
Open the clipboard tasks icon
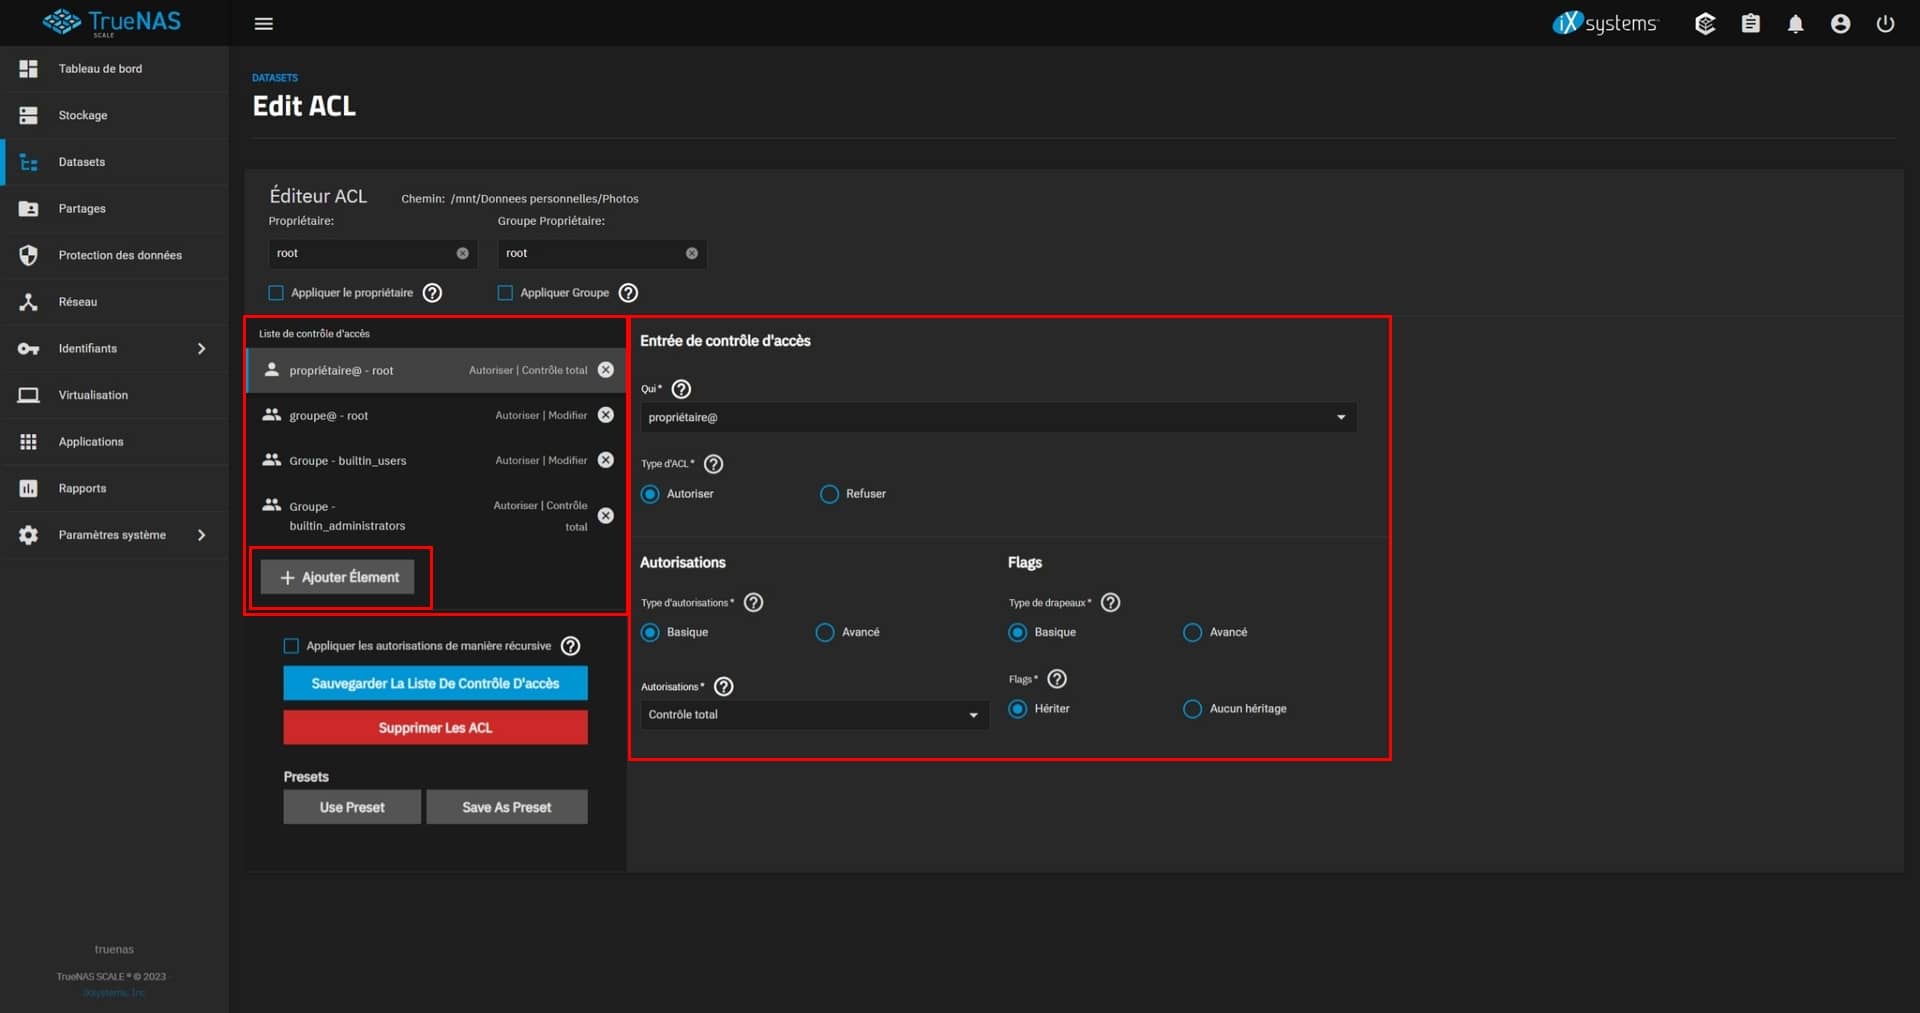(x=1750, y=24)
